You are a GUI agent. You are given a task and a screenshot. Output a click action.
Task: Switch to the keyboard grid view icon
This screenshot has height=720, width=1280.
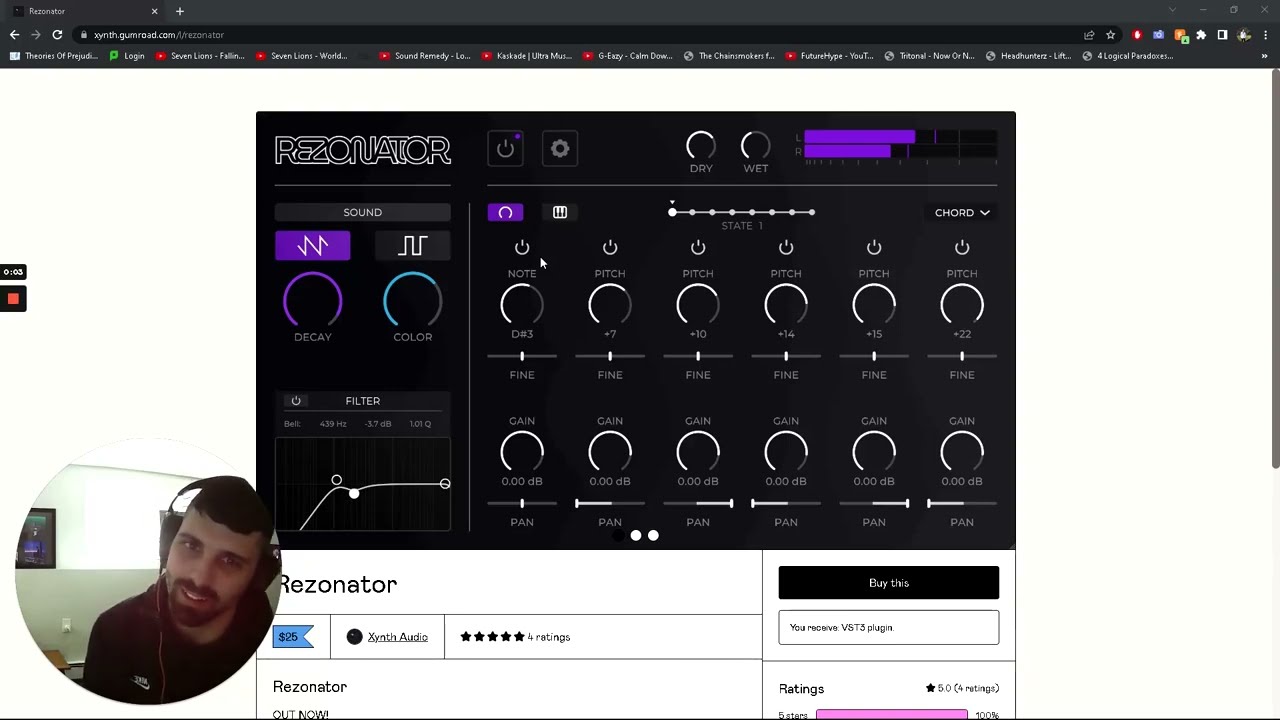[x=560, y=212]
